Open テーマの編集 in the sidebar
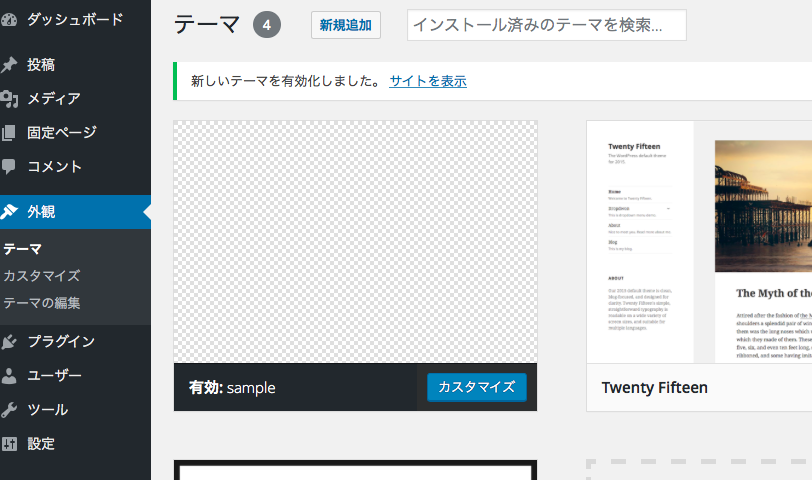812x480 pixels. point(41,303)
